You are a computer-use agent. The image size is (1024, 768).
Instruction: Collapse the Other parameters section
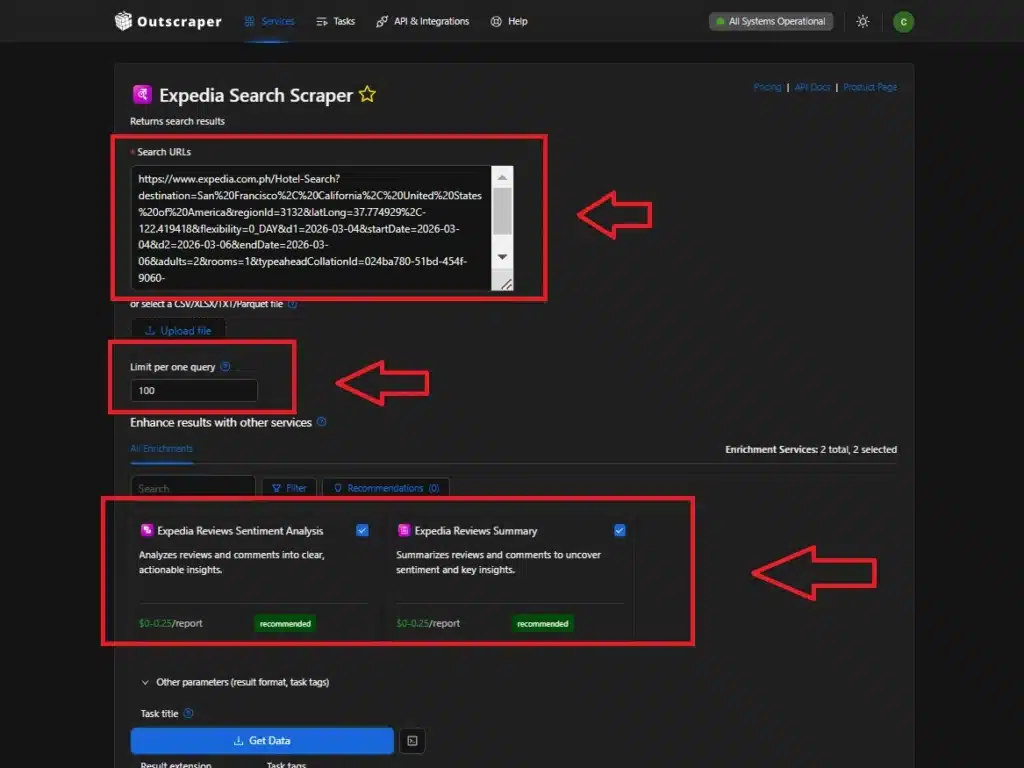tap(145, 681)
